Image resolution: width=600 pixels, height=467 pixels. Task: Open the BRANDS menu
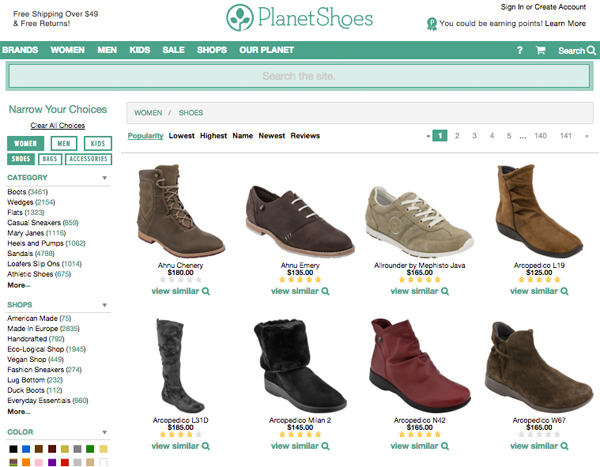20,50
